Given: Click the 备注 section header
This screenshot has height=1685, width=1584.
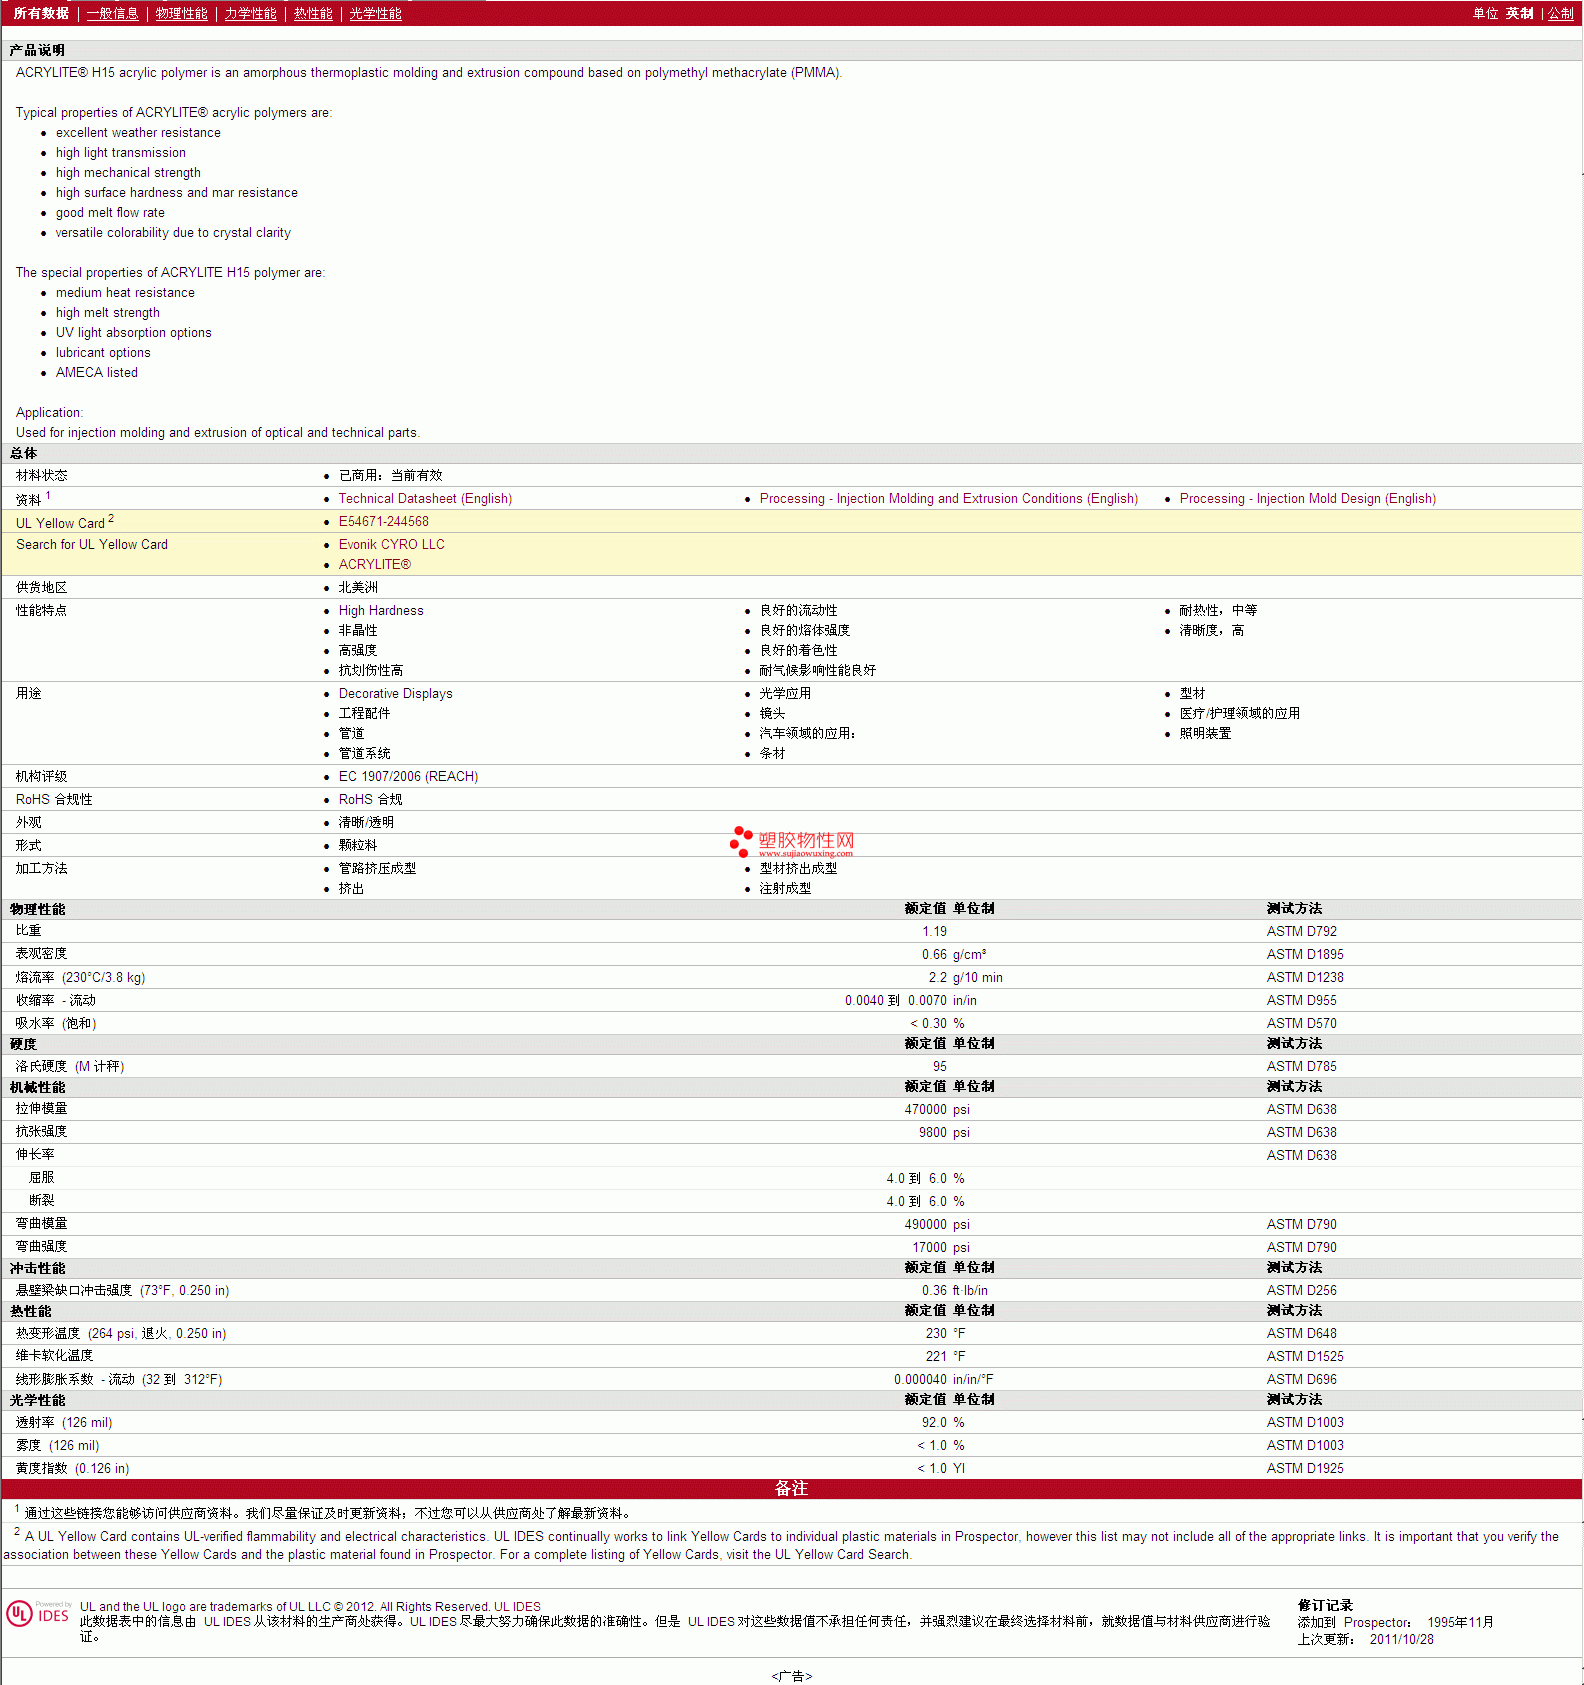Looking at the screenshot, I should point(791,1488).
